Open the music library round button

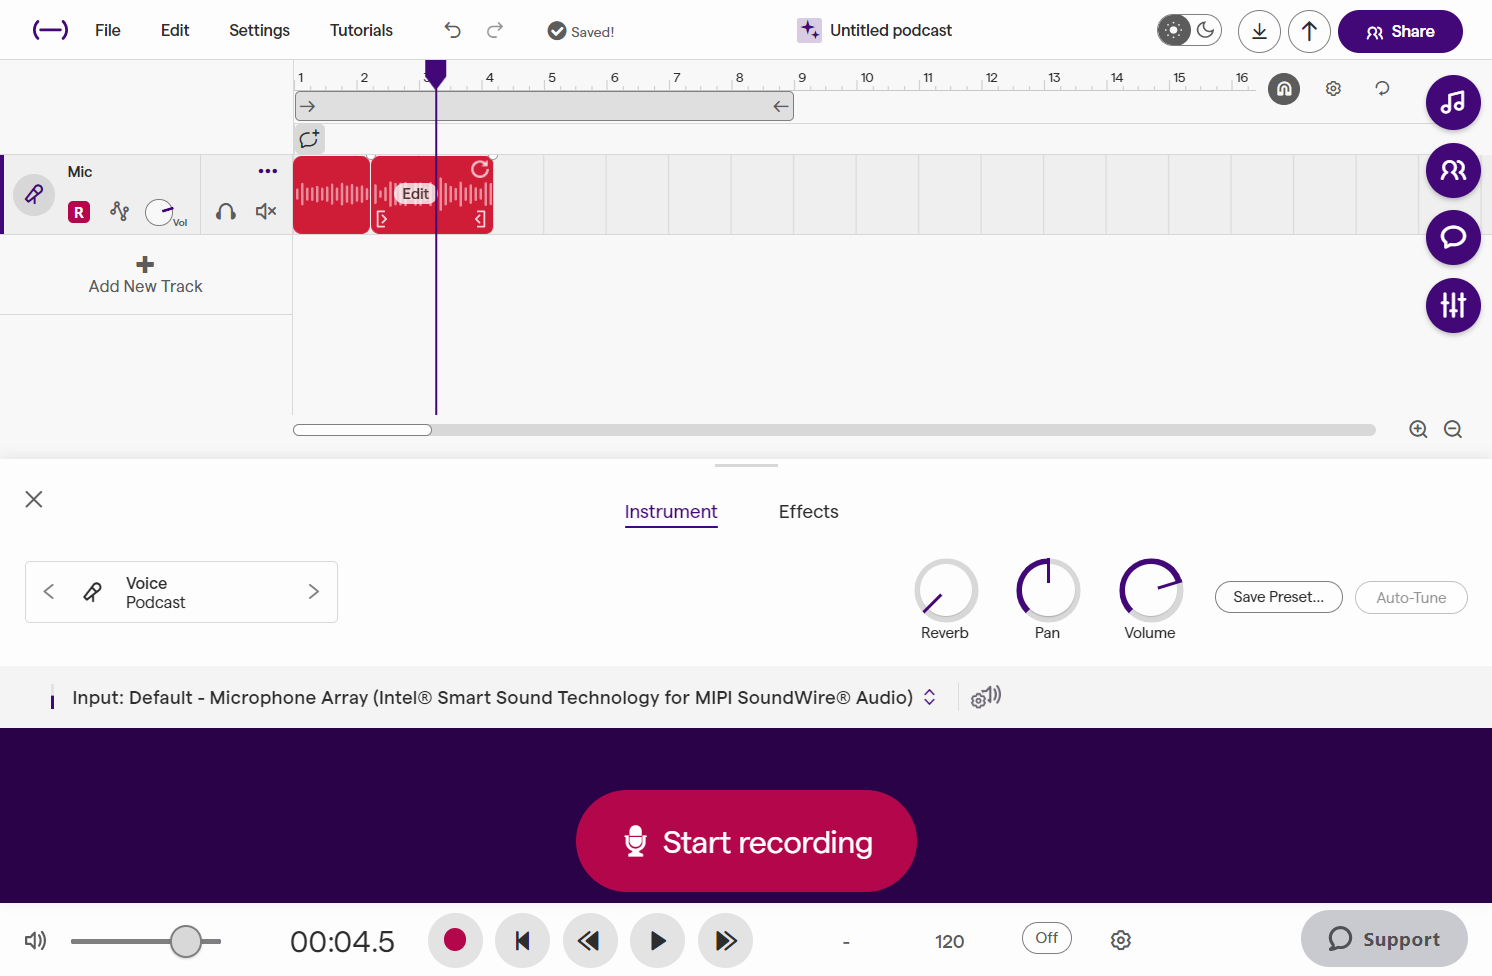1453,102
